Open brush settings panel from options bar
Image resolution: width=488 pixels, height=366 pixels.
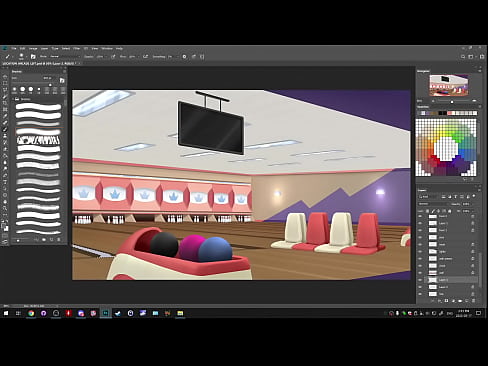click(33, 57)
